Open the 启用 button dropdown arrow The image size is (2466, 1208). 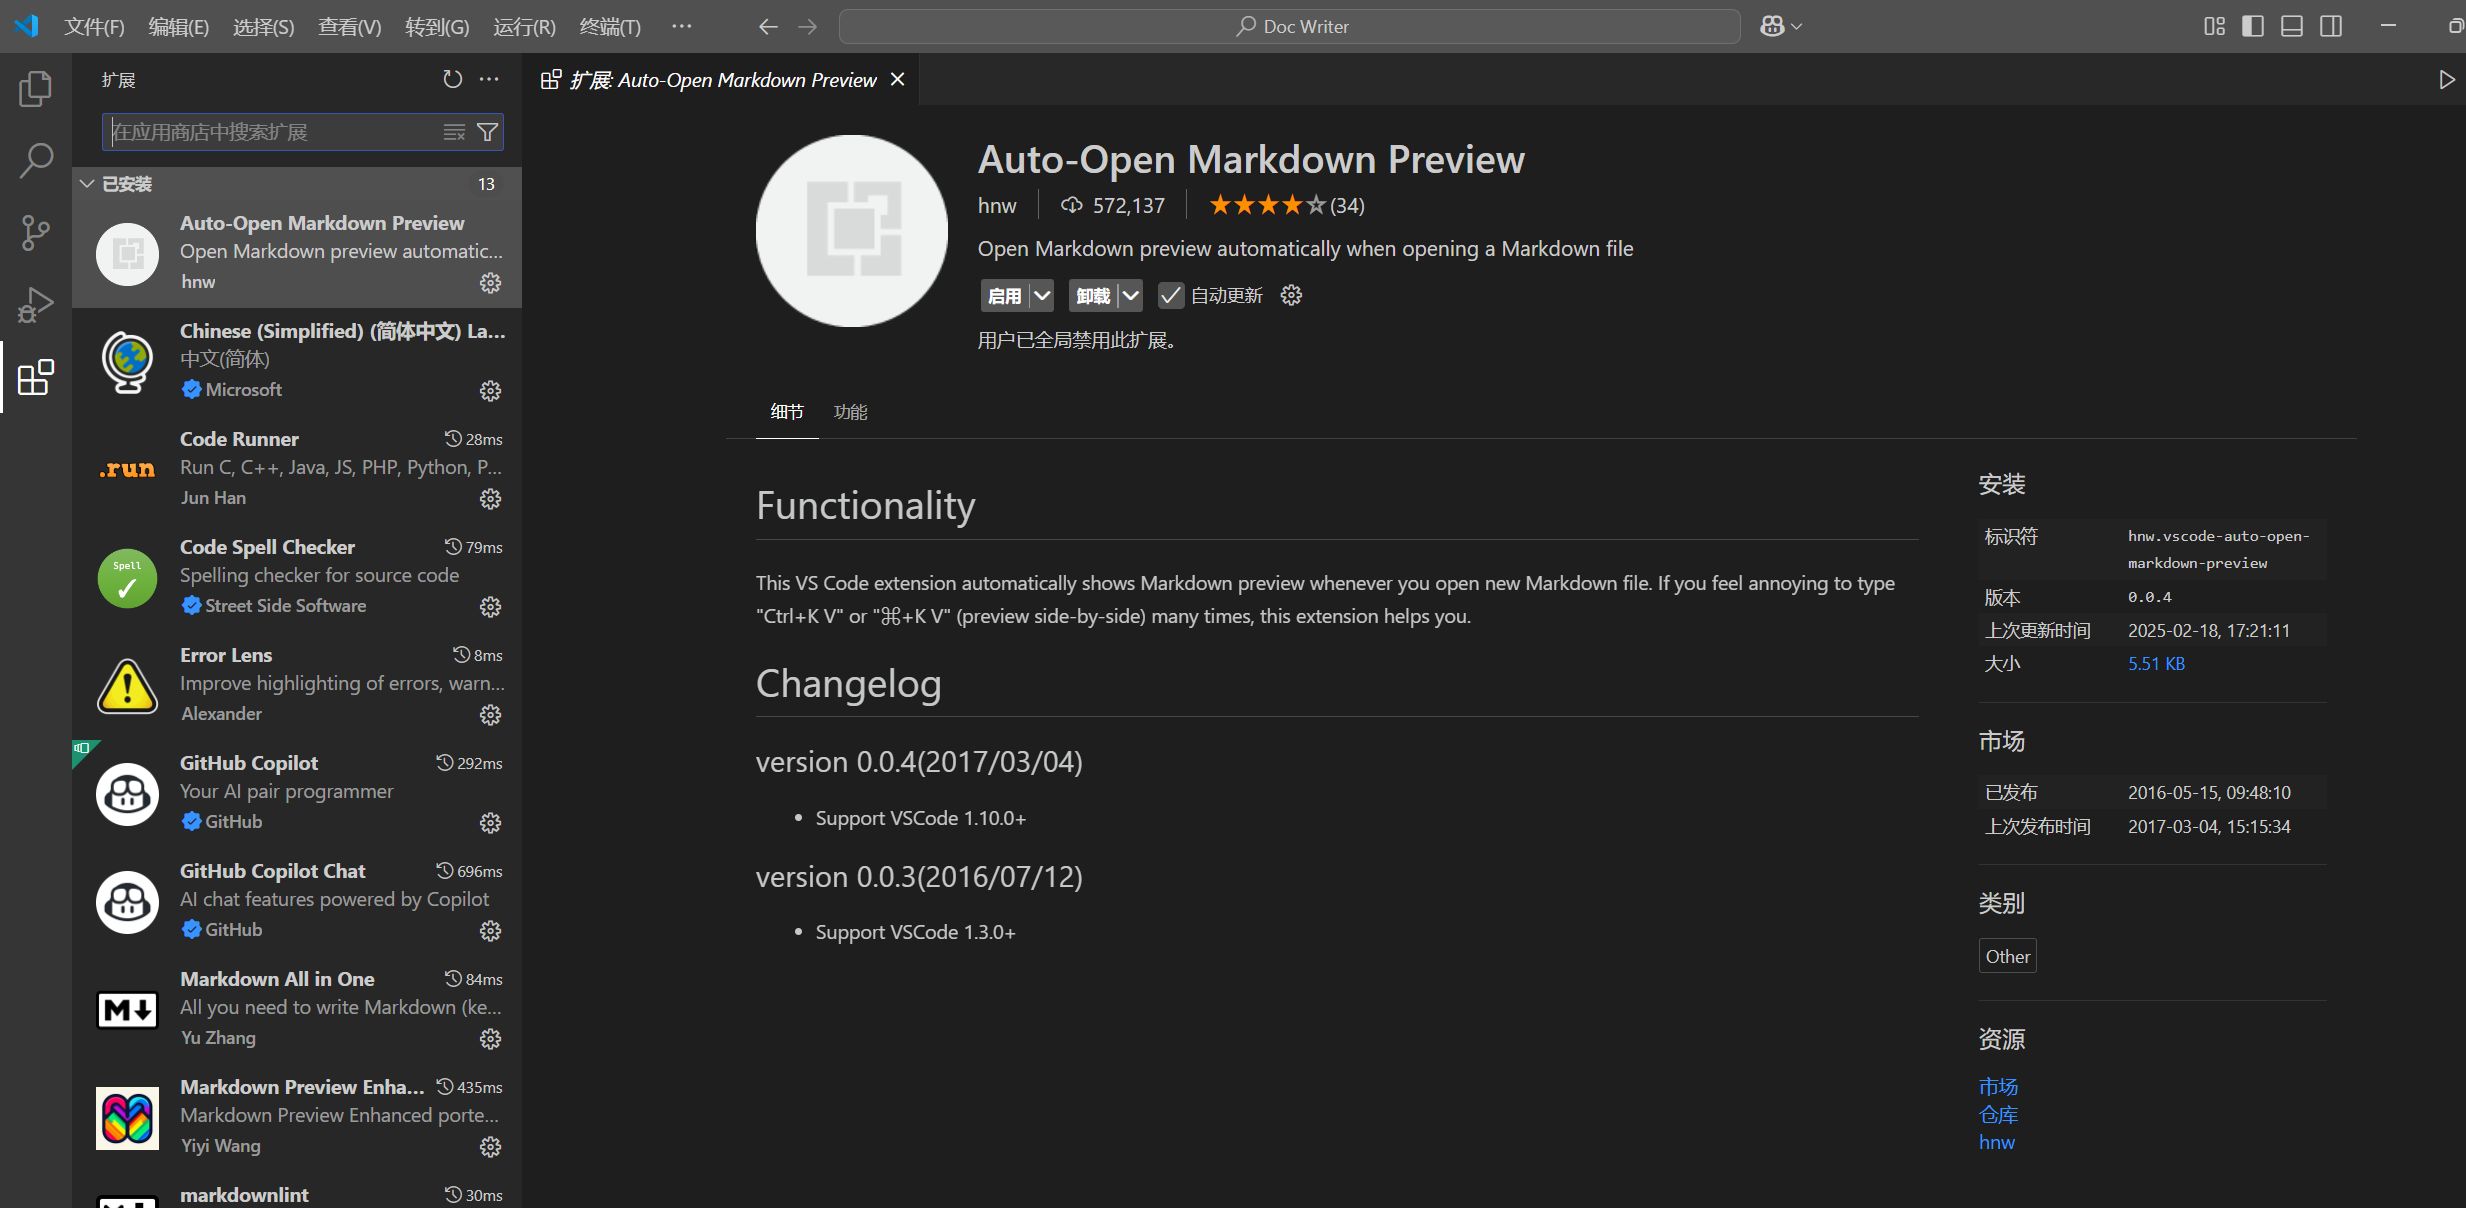(1041, 295)
